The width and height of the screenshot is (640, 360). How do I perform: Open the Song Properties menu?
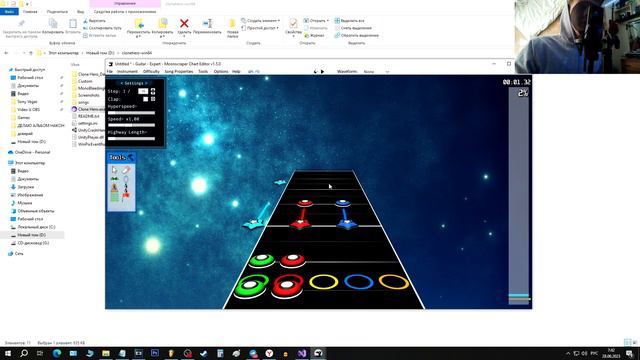coord(179,71)
